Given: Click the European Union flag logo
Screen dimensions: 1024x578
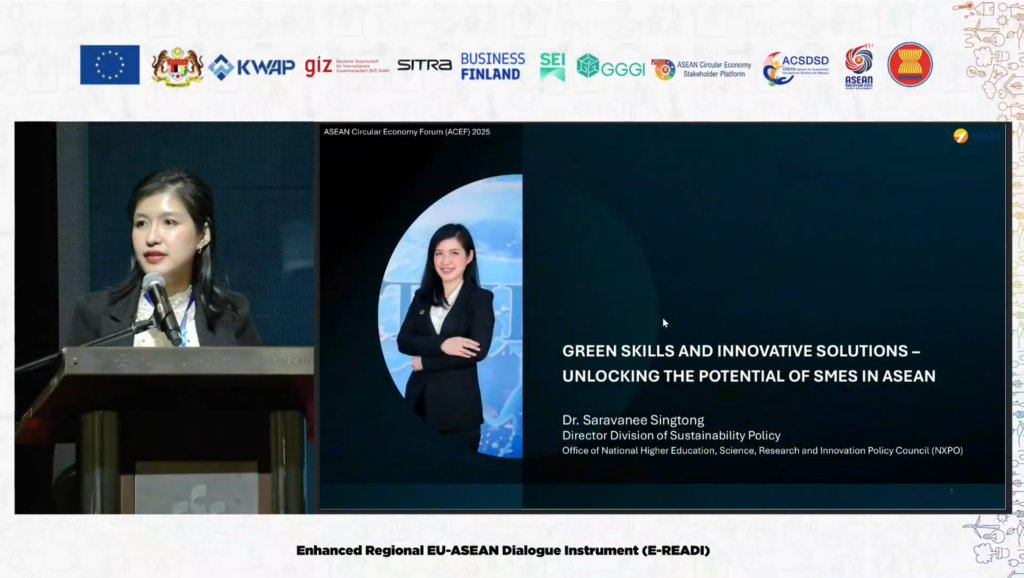Looking at the screenshot, I should [110, 65].
